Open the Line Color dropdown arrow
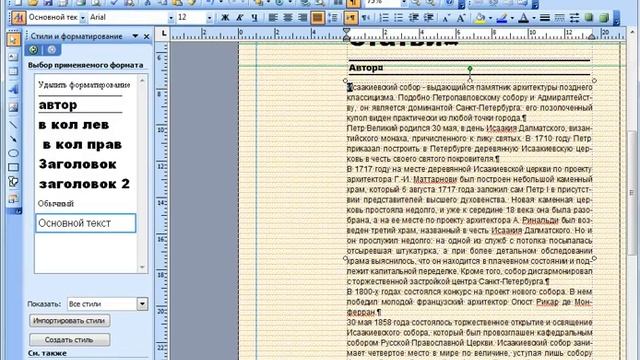The height and width of the screenshot is (360, 640). [x=512, y=18]
